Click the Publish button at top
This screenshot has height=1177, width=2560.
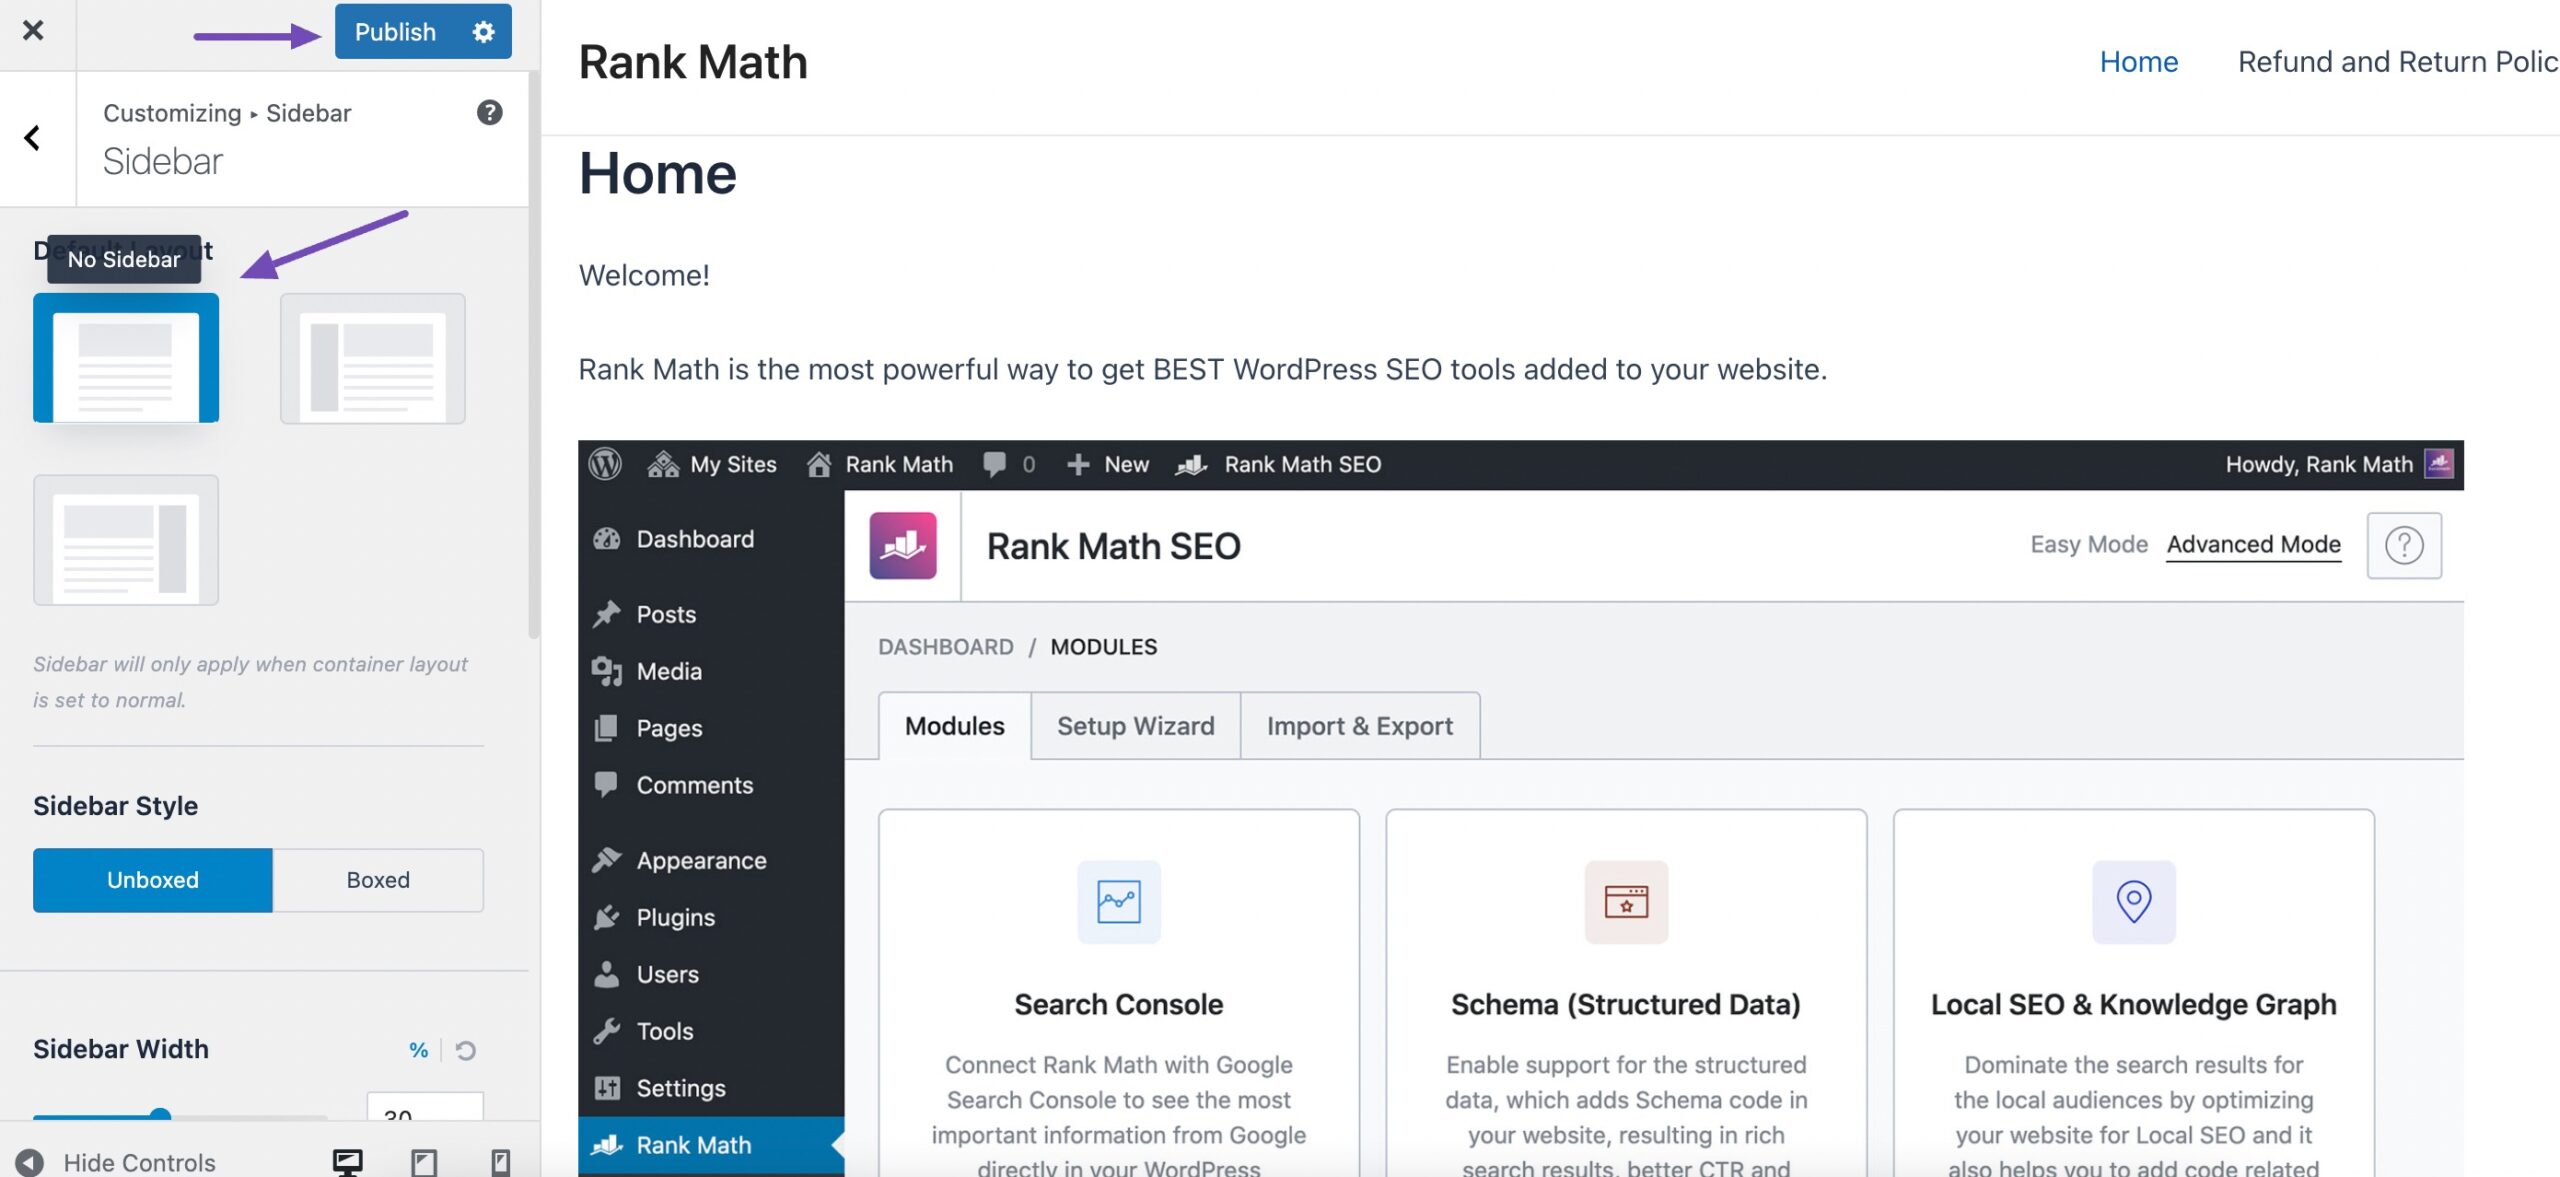click(x=397, y=29)
